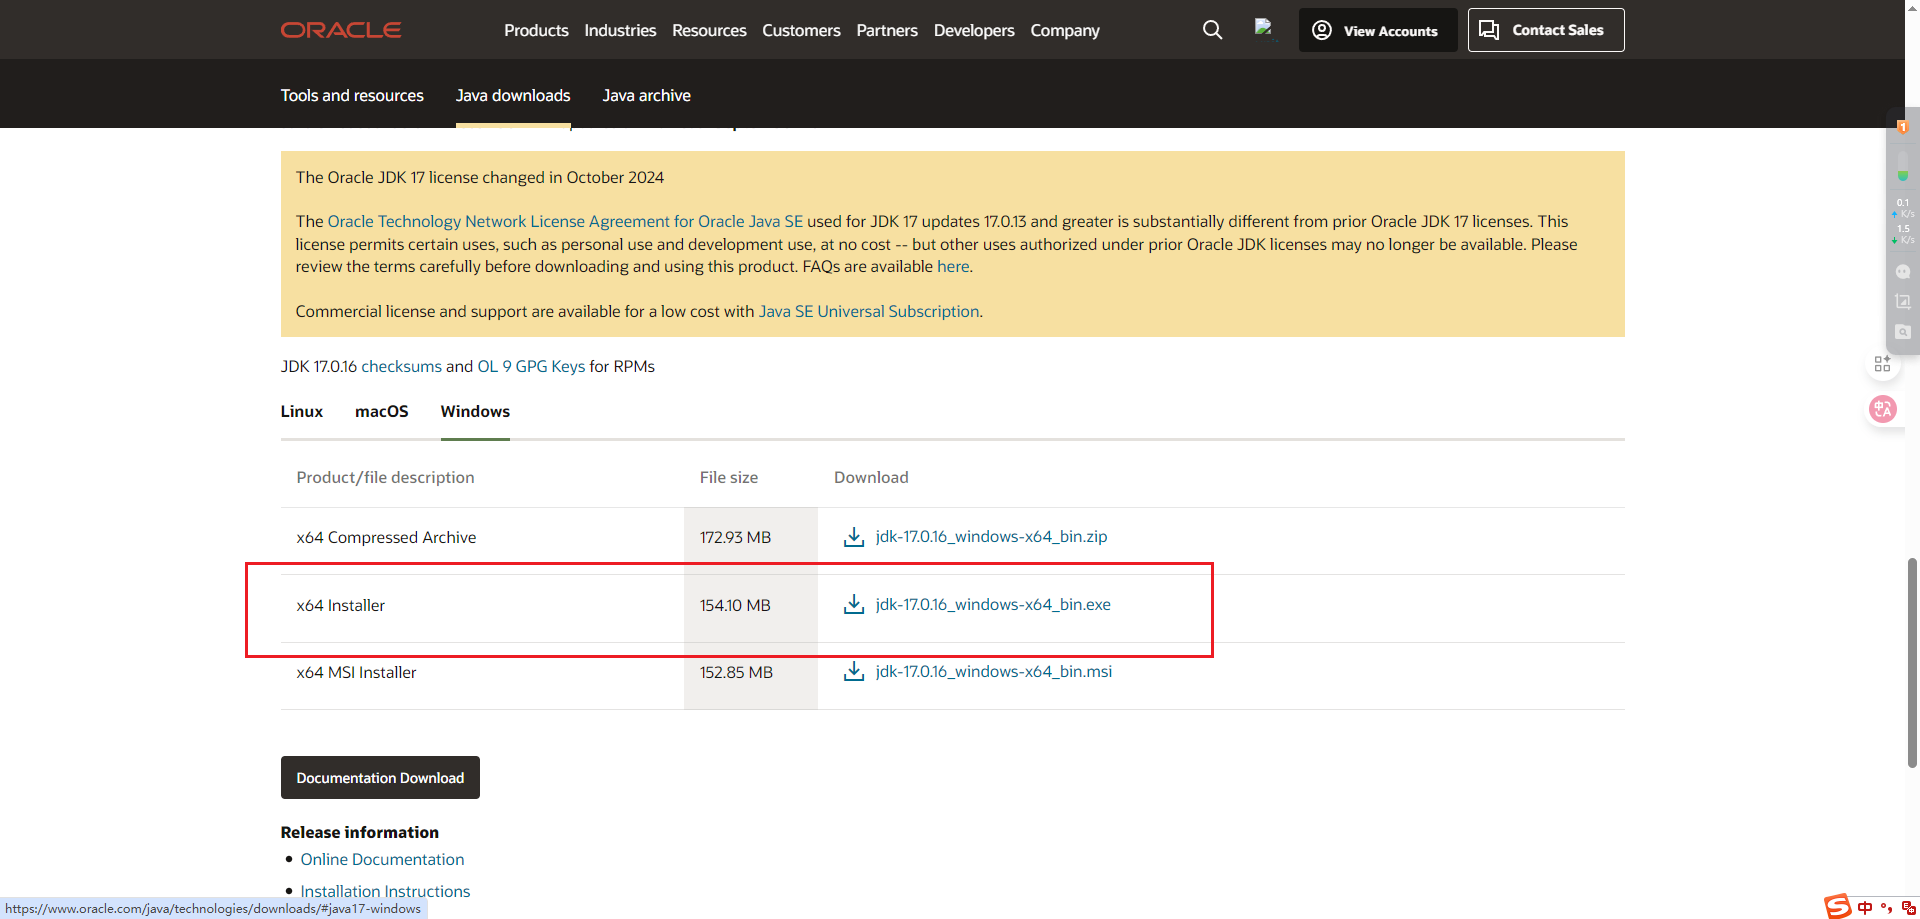Screen dimensions: 1920x919
Task: Click the Sogou S input method icon
Action: coord(1837,906)
